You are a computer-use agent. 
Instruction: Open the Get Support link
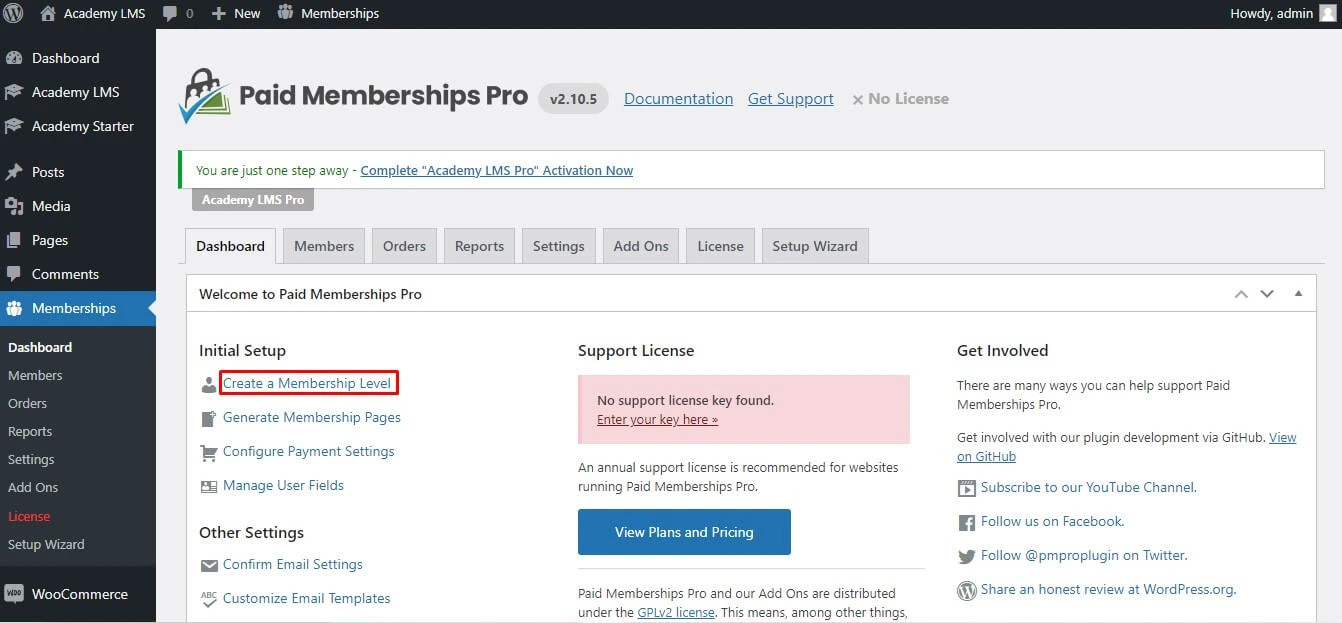pyautogui.click(x=790, y=98)
